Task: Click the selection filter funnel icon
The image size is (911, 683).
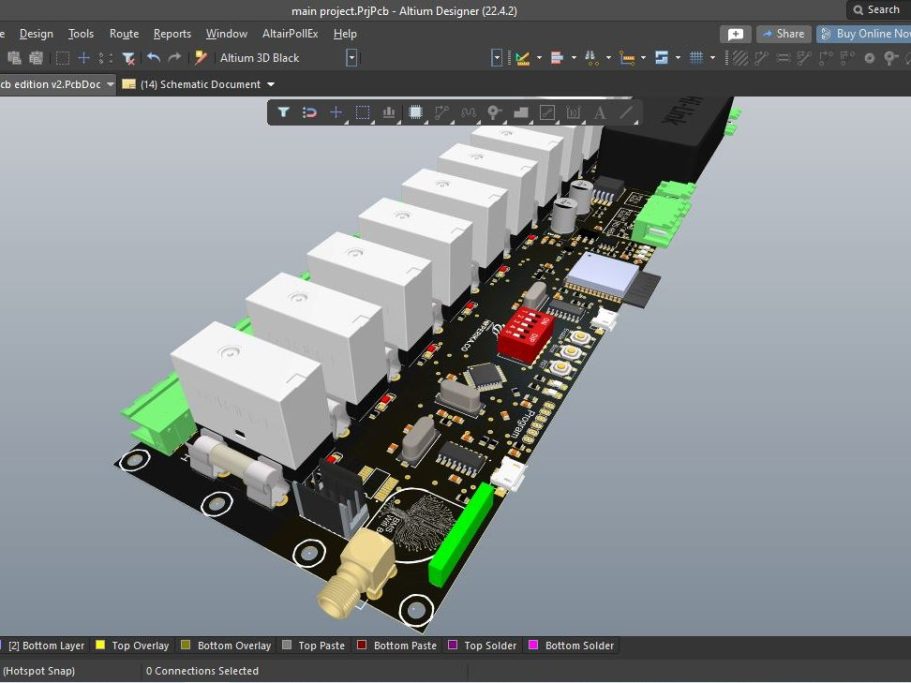Action: pyautogui.click(x=283, y=113)
